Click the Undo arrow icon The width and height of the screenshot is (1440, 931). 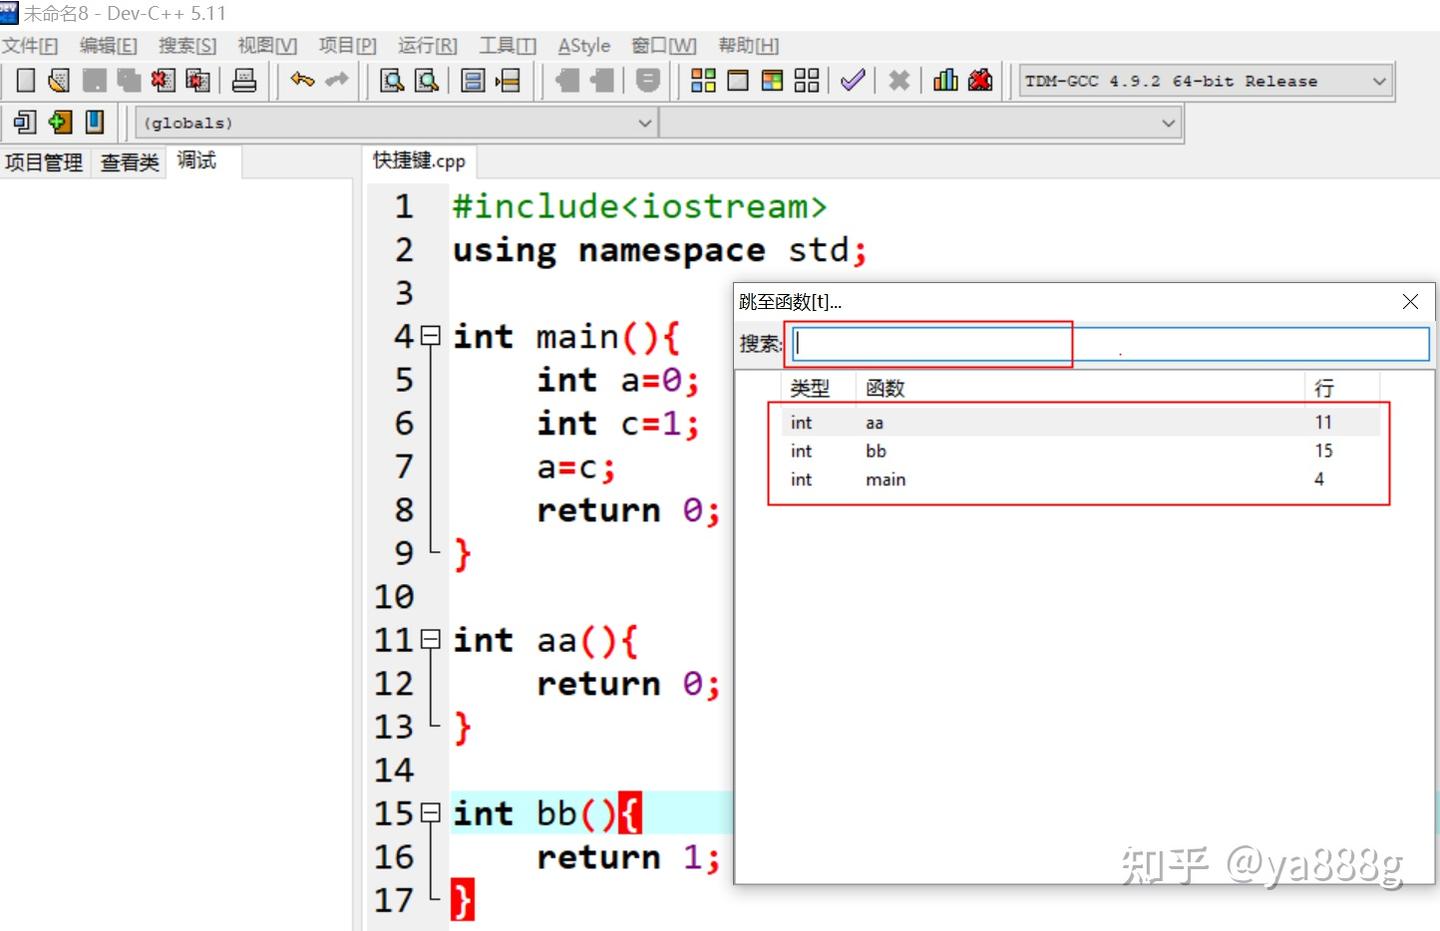pyautogui.click(x=302, y=80)
